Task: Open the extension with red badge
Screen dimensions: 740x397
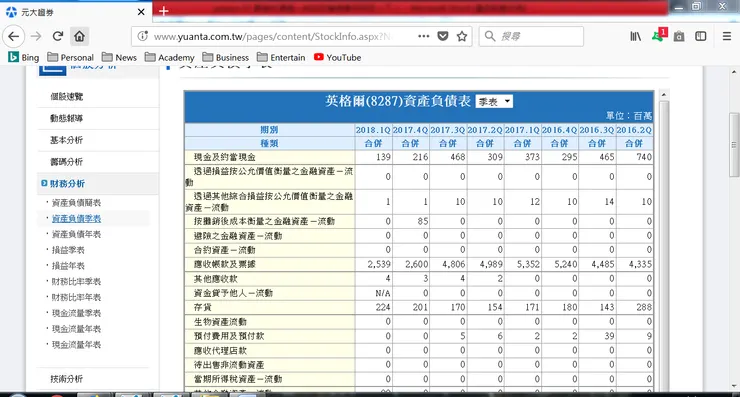Action: pyautogui.click(x=659, y=35)
